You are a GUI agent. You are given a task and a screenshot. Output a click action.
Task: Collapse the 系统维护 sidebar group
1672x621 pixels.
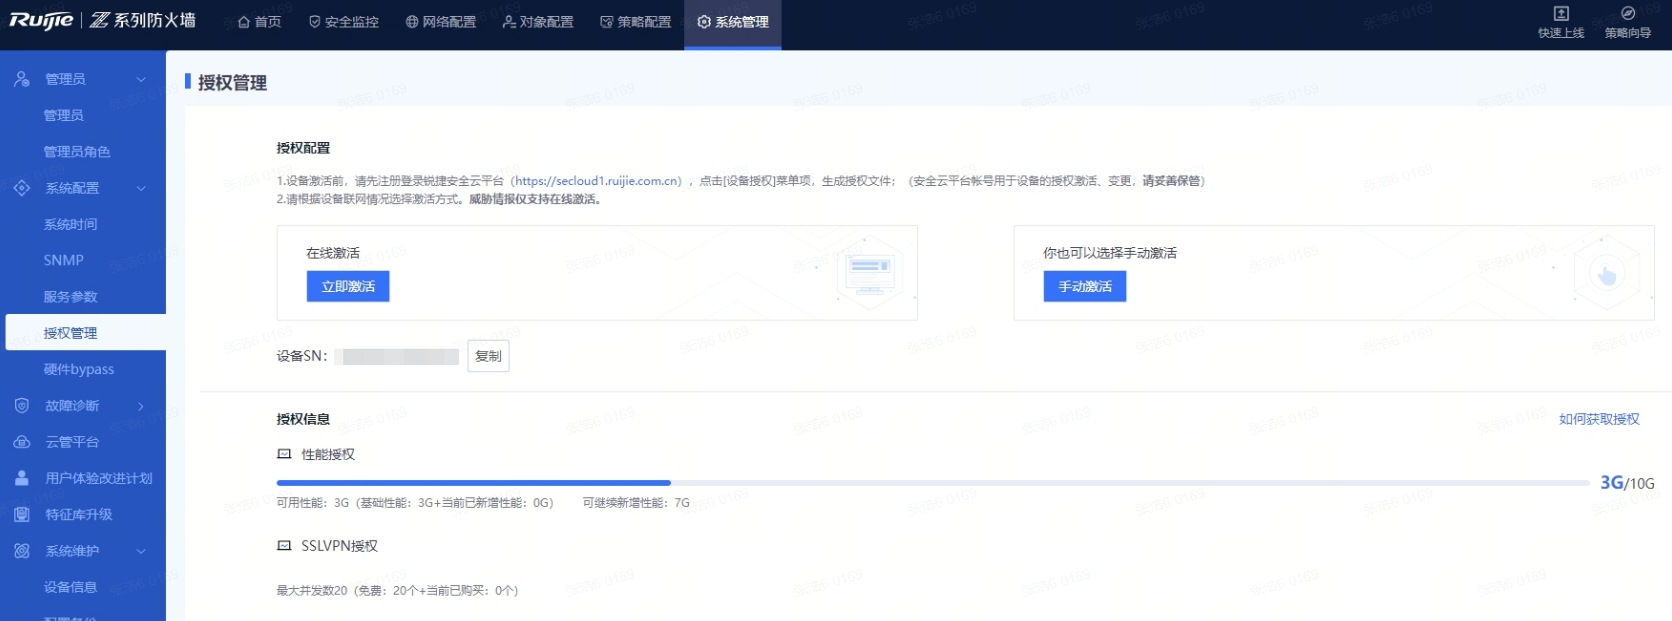tap(141, 551)
